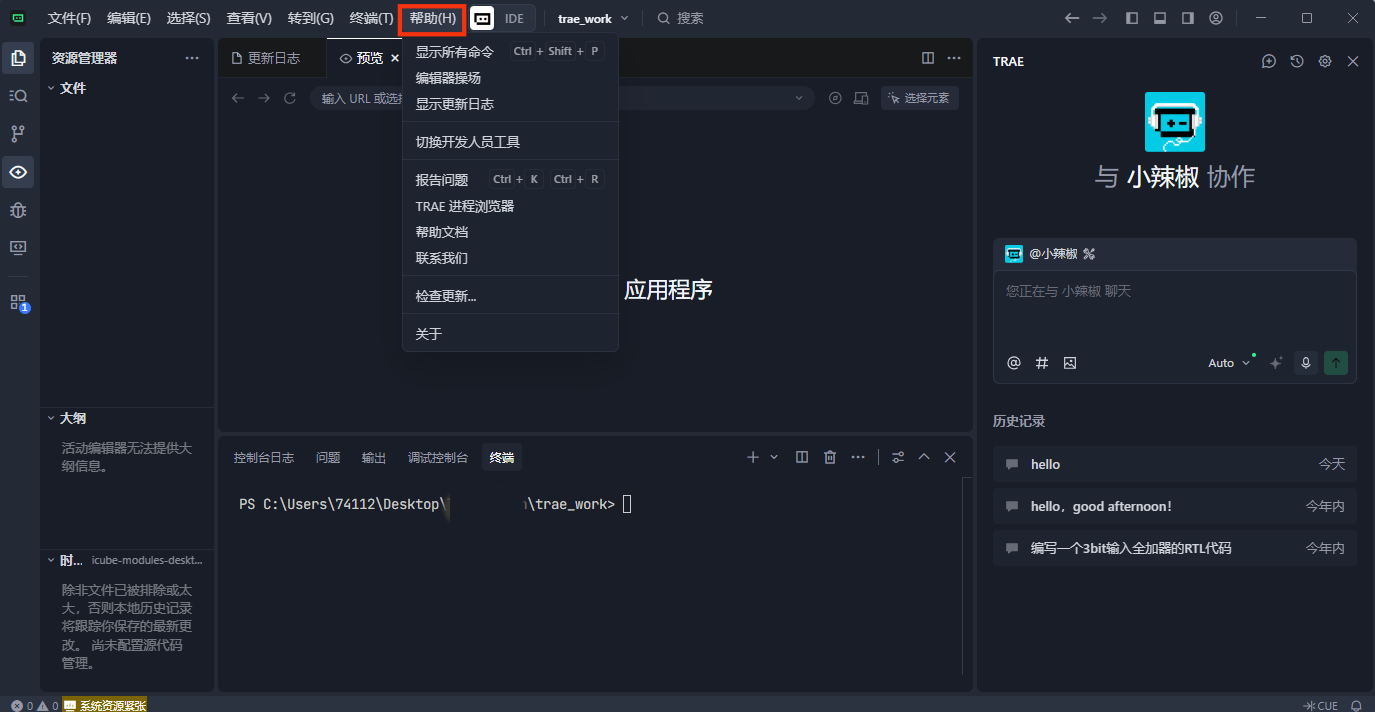Open the Run and Debug bug icon
Screen dimensions: 1375x712
(x=18, y=210)
